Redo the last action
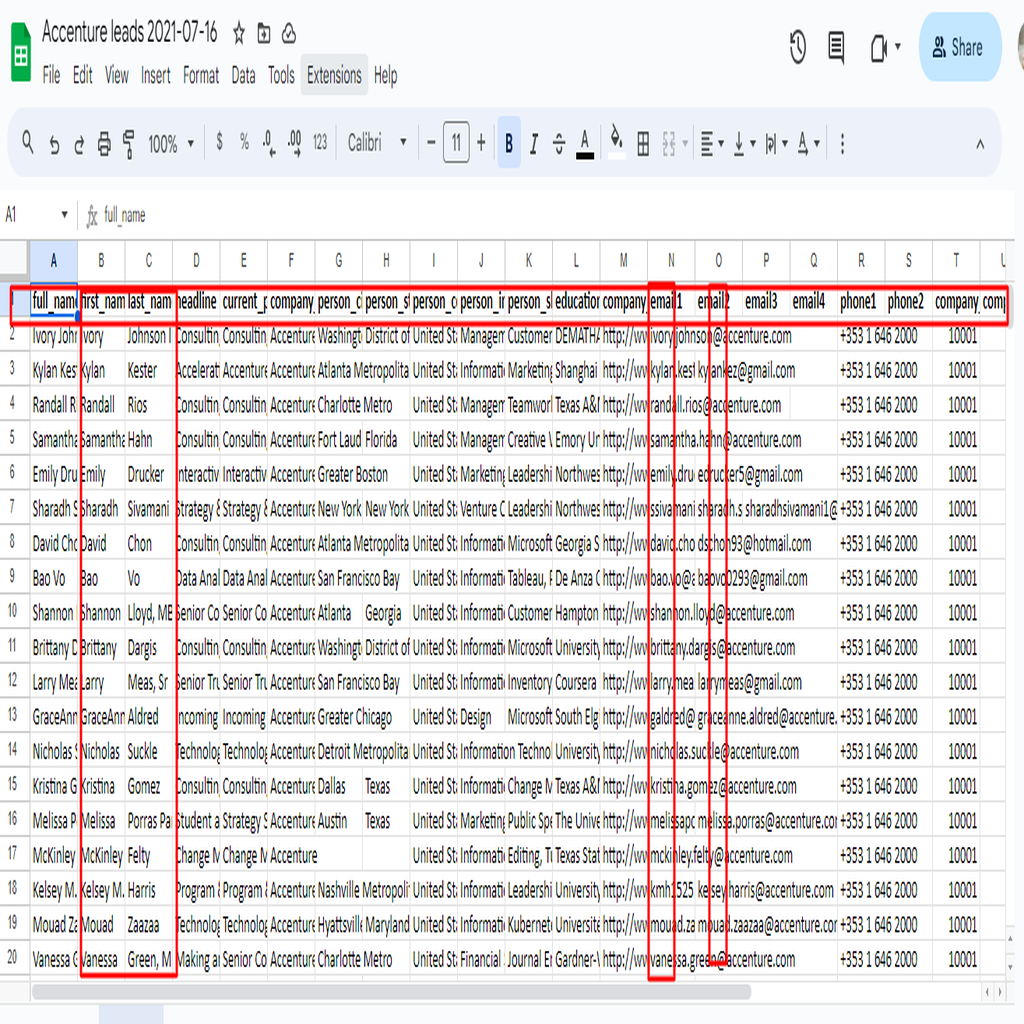 pyautogui.click(x=79, y=144)
